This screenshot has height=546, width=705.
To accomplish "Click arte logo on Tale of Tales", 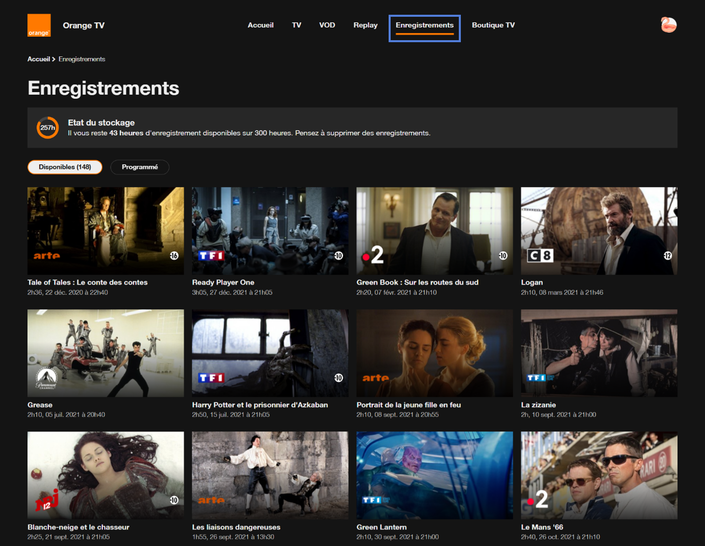I will pyautogui.click(x=47, y=255).
